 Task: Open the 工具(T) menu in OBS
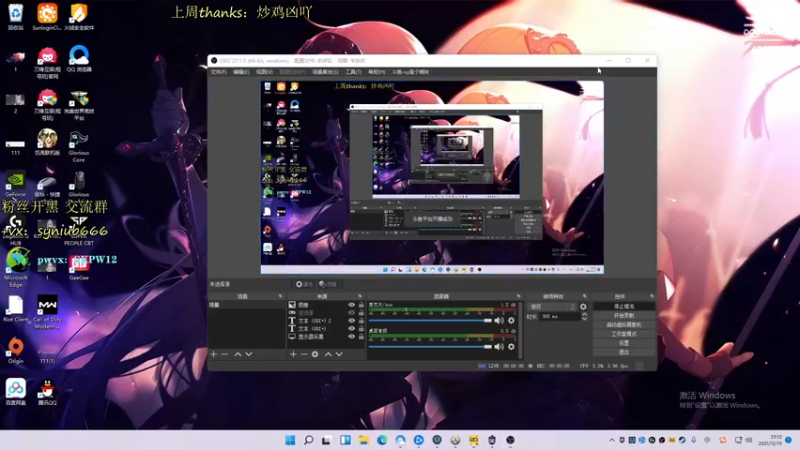tap(354, 72)
